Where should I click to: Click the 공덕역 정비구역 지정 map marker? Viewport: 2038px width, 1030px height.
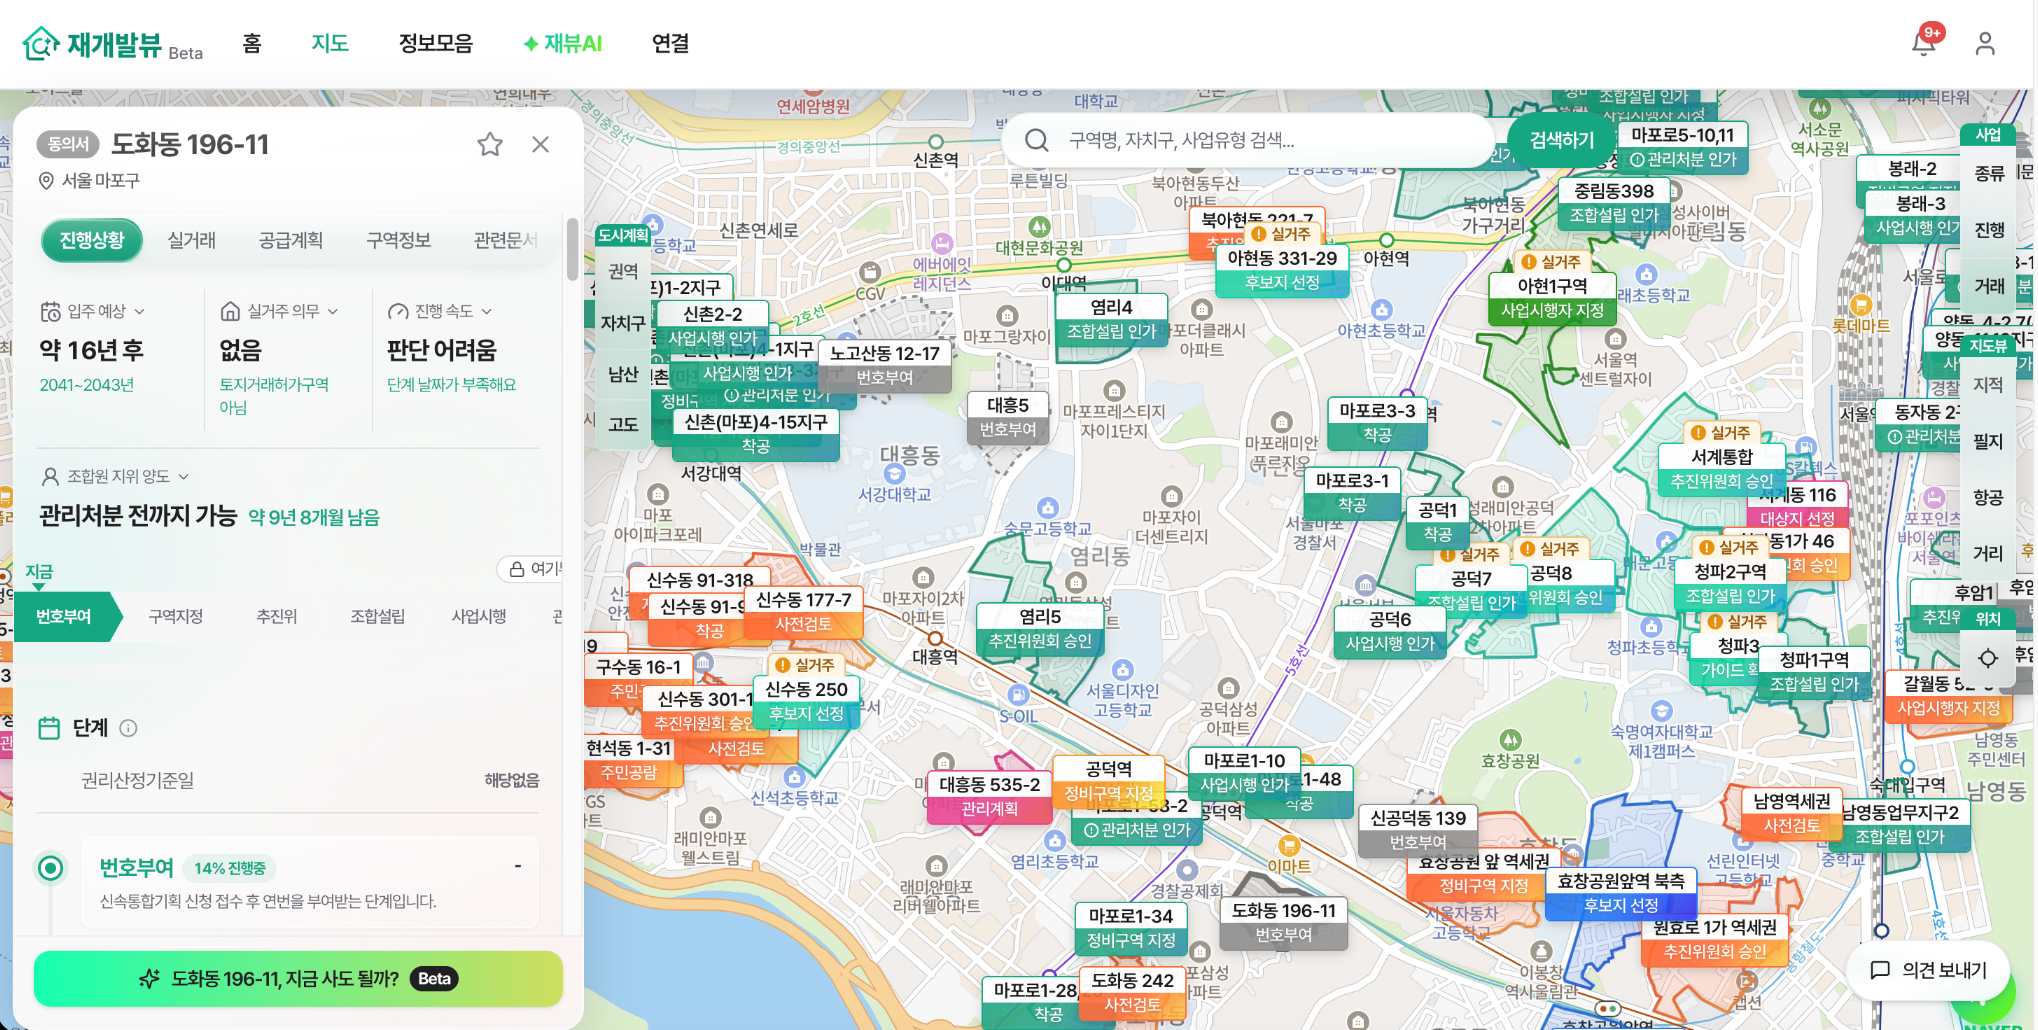click(x=1109, y=781)
